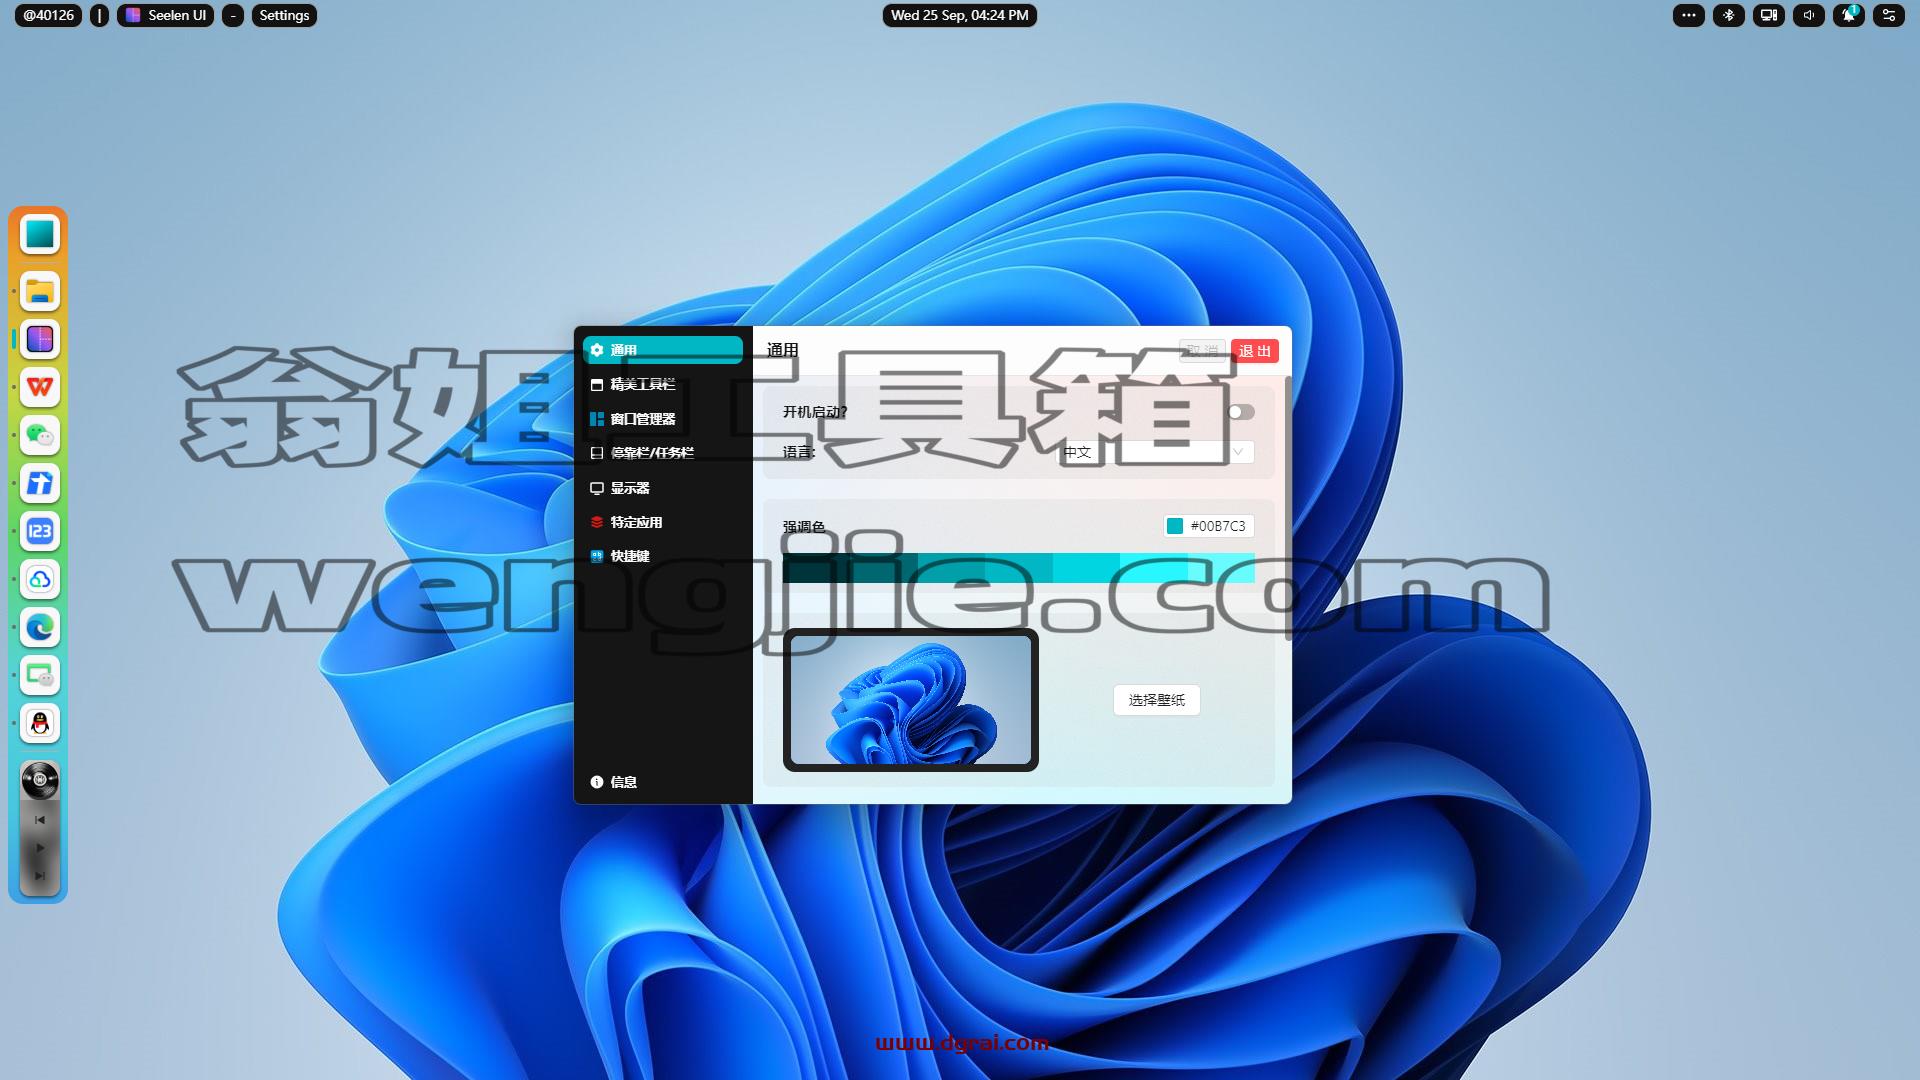The width and height of the screenshot is (1920, 1080).
Task: Skip to next track in dock player
Action: 40,876
